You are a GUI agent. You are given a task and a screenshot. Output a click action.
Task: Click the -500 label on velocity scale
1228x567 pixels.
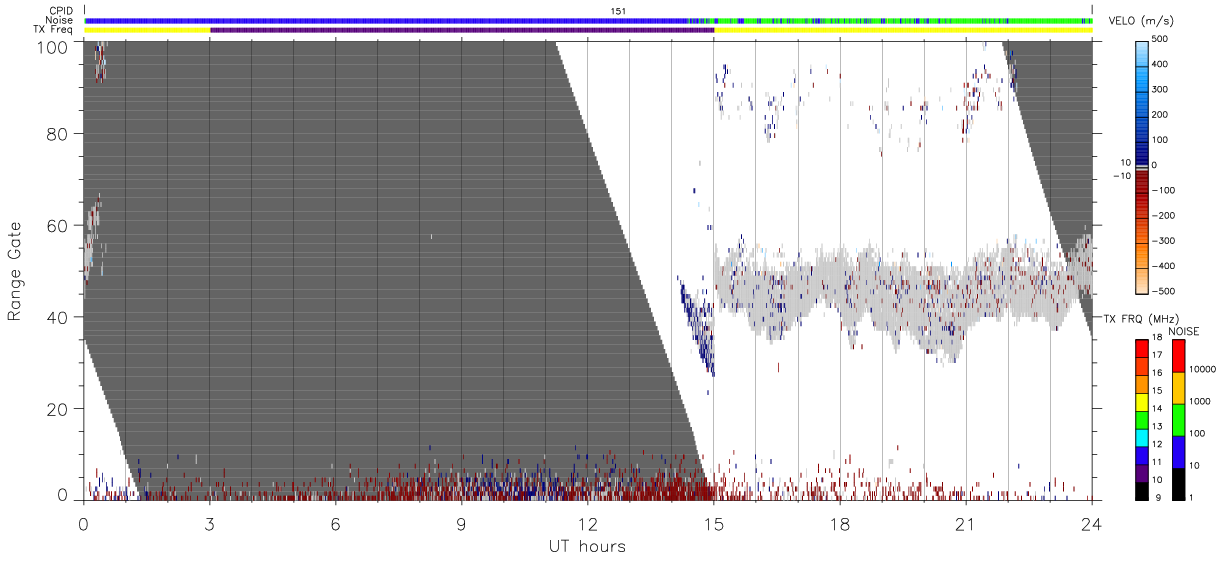tap(1165, 292)
